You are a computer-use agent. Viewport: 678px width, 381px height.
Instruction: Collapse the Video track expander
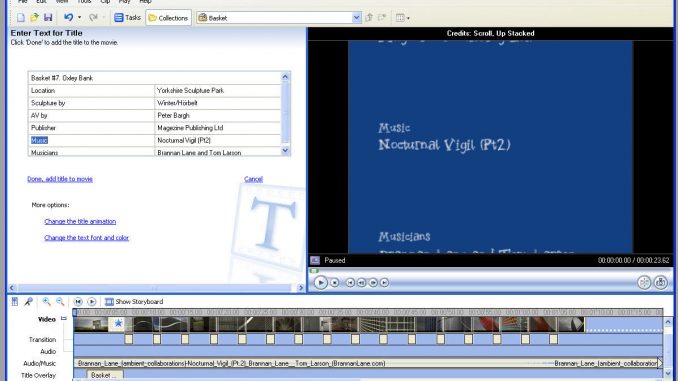(64, 319)
